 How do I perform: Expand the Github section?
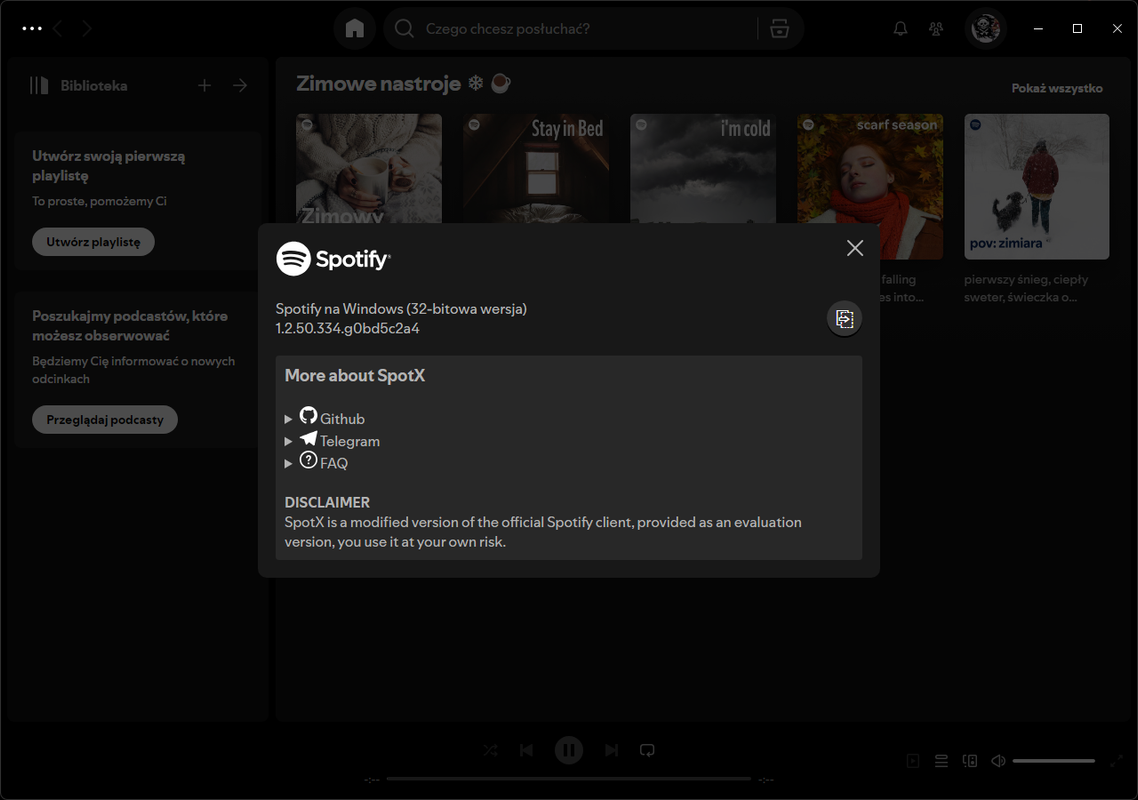click(288, 419)
